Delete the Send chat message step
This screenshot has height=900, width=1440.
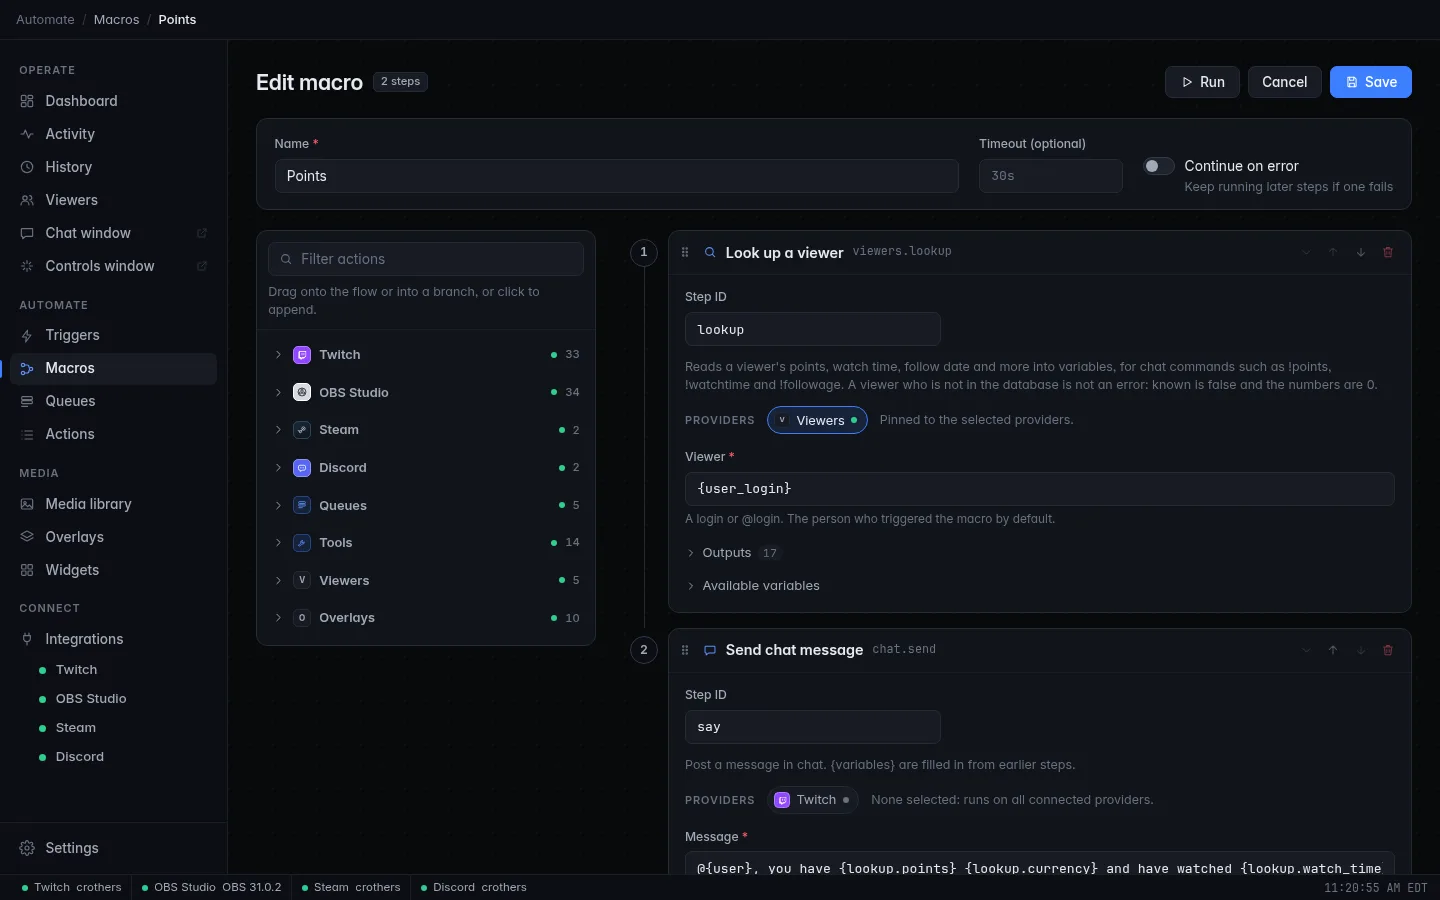(x=1388, y=650)
